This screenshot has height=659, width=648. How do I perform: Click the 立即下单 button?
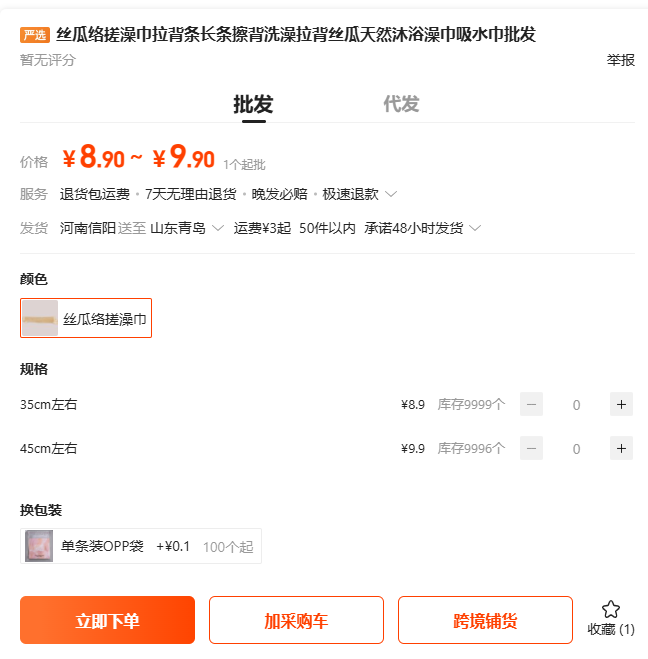107,621
